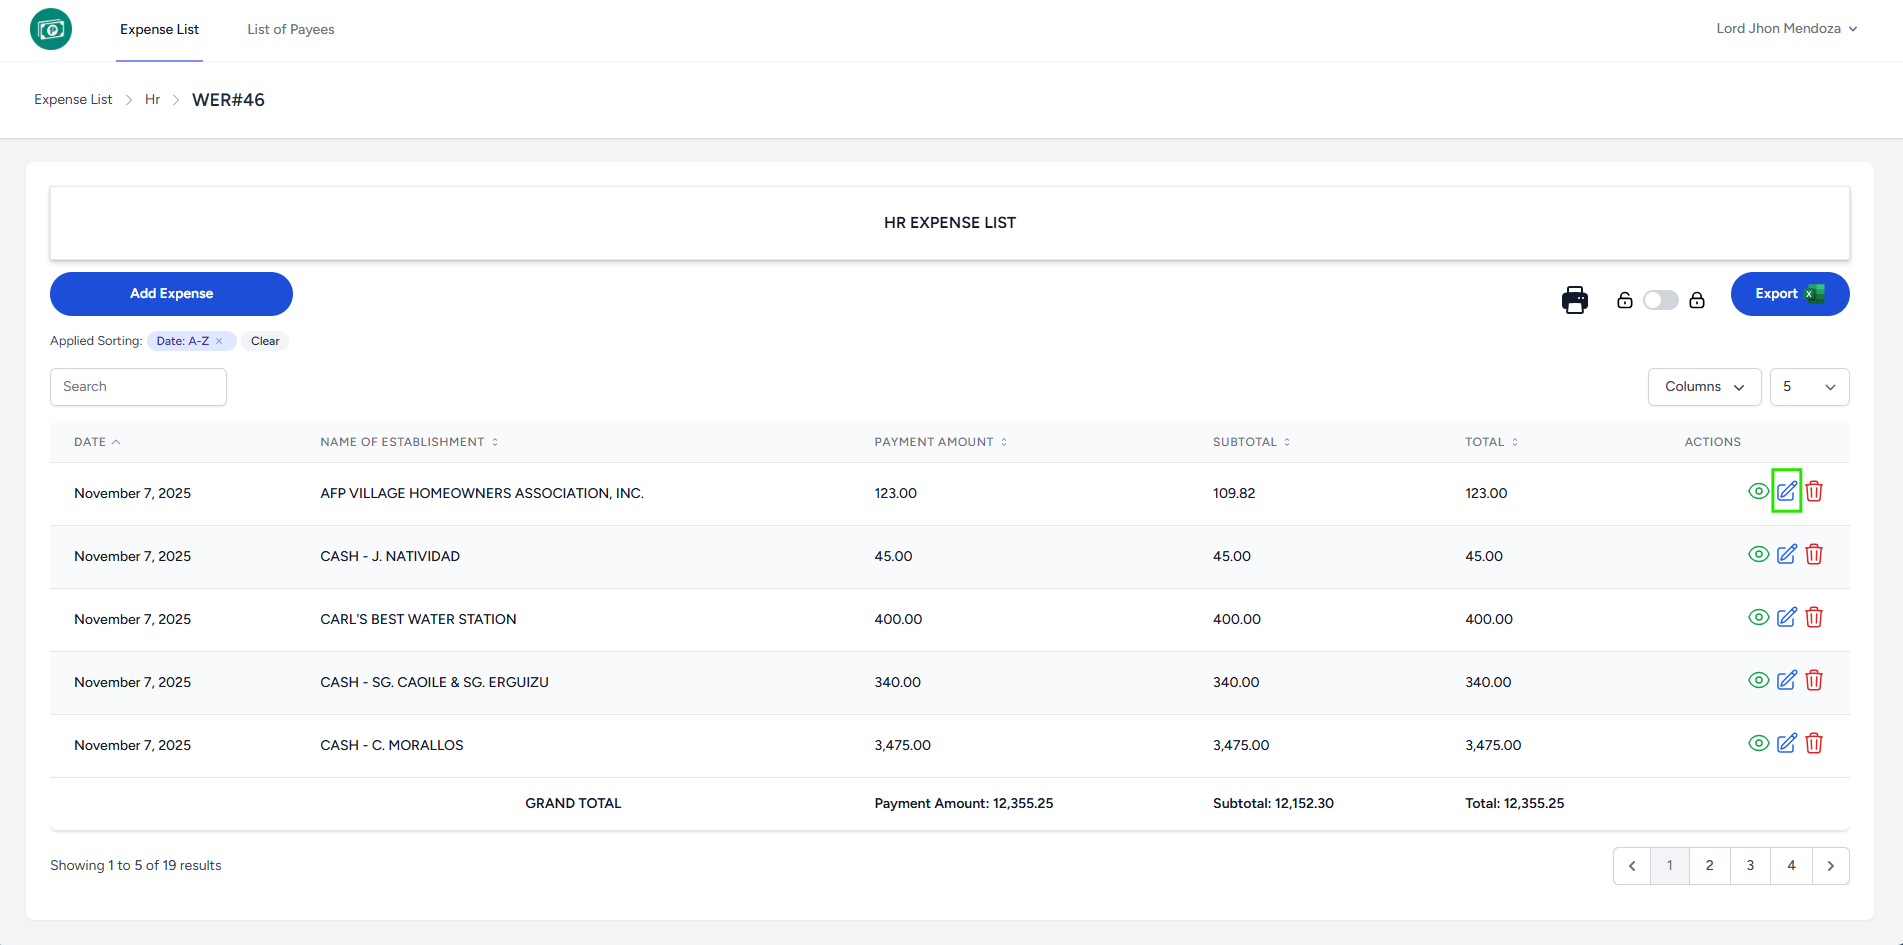The height and width of the screenshot is (945, 1903).
Task: Click the Add Expense button
Action: tap(171, 294)
